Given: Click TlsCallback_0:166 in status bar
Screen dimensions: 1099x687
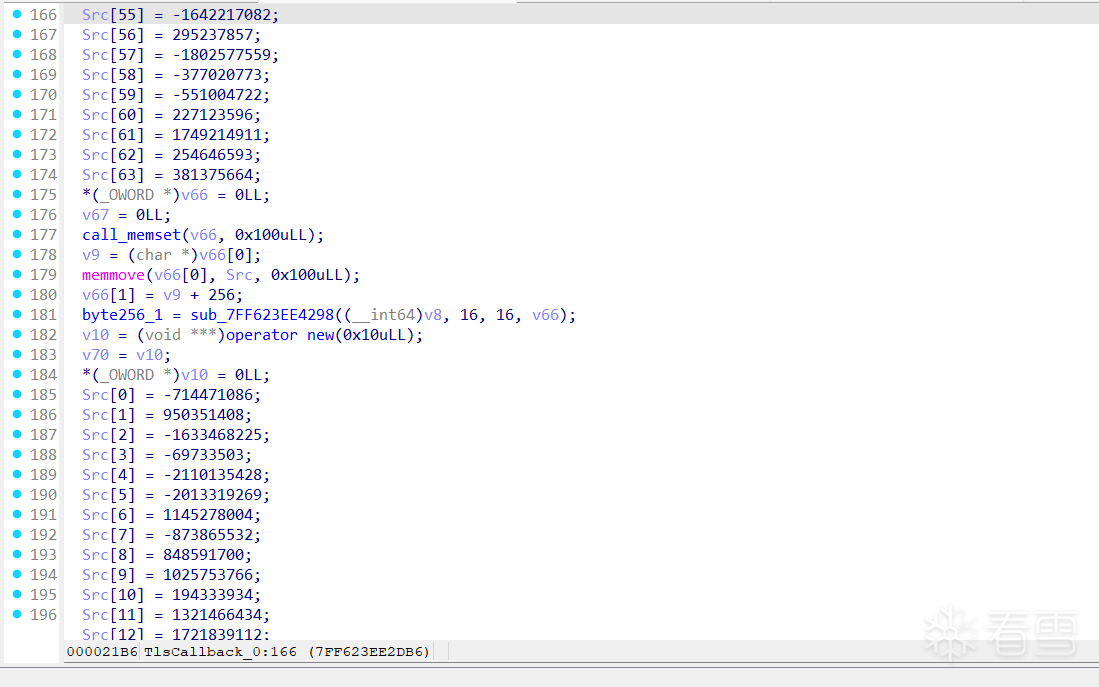Looking at the screenshot, I should 220,652.
